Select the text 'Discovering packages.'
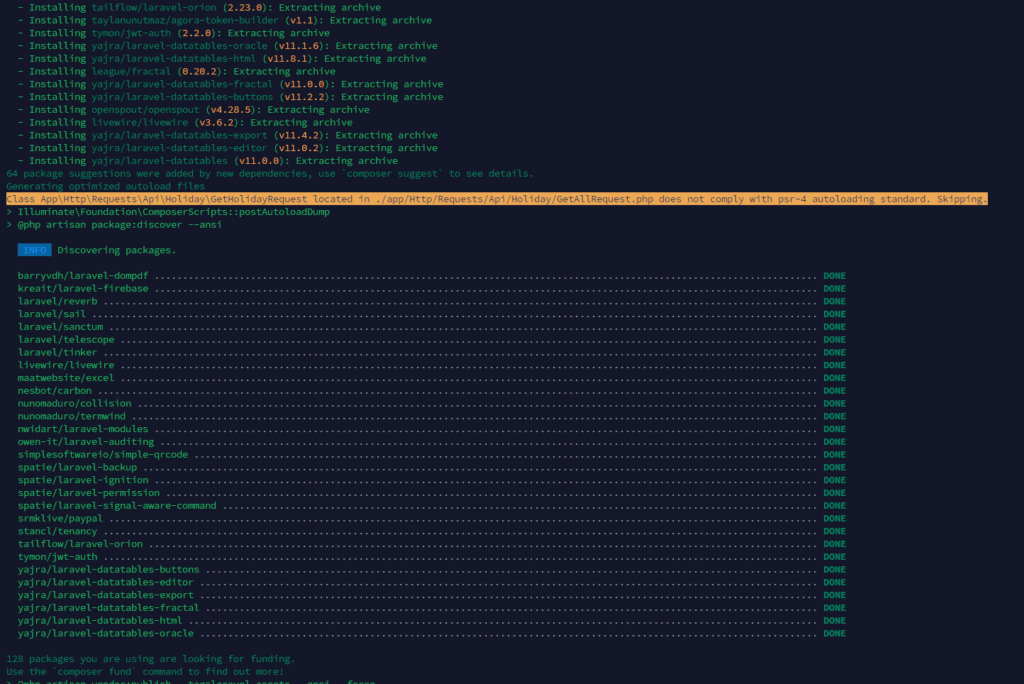The width and height of the screenshot is (1024, 684). pyautogui.click(x=116, y=250)
